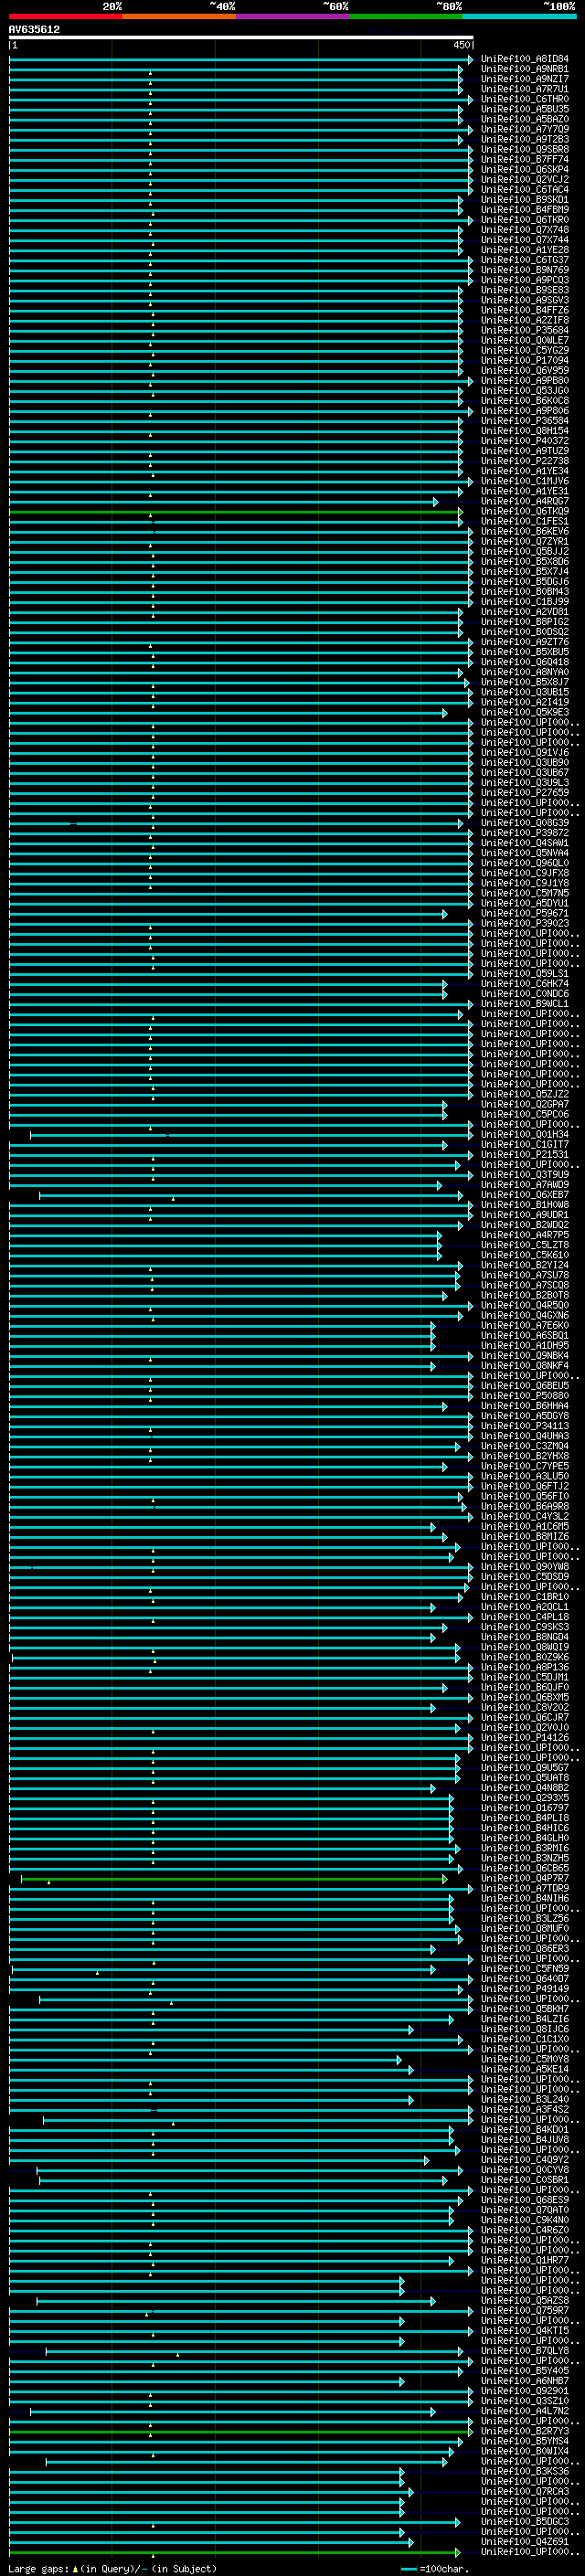Click the AV635612 query label
The width and height of the screenshot is (585, 2576).
(34, 29)
